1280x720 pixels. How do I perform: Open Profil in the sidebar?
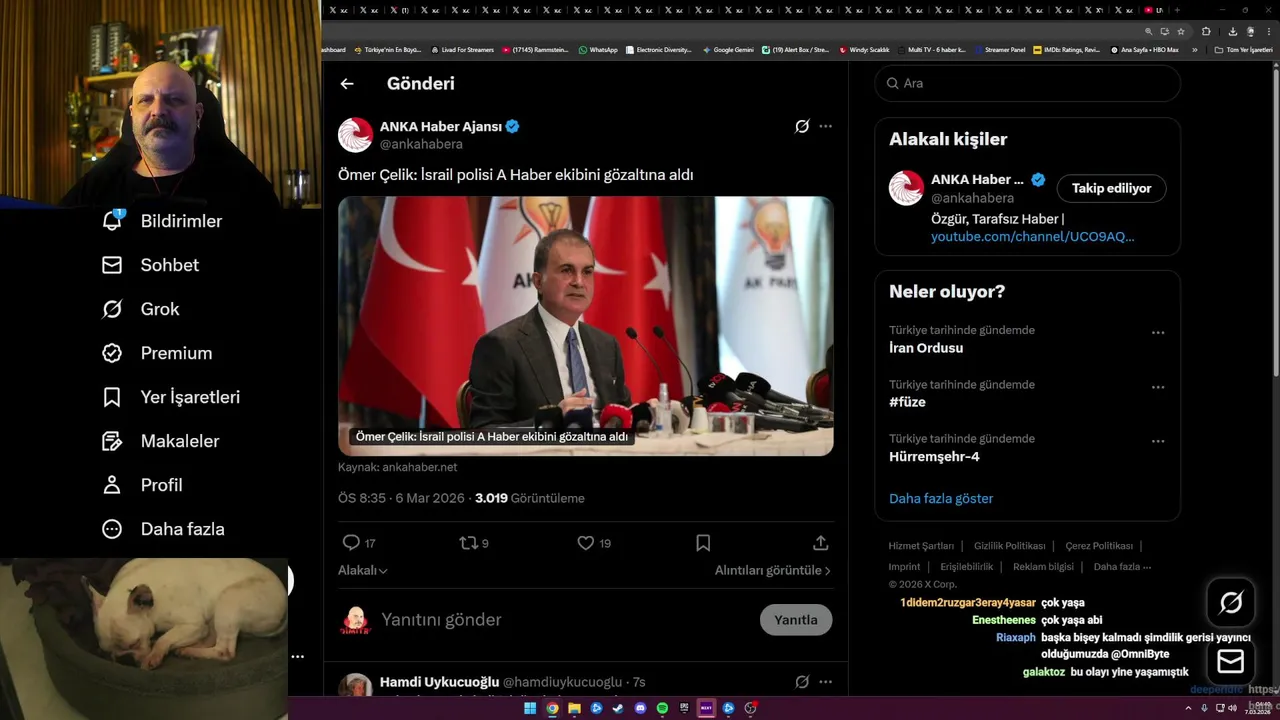142,485
